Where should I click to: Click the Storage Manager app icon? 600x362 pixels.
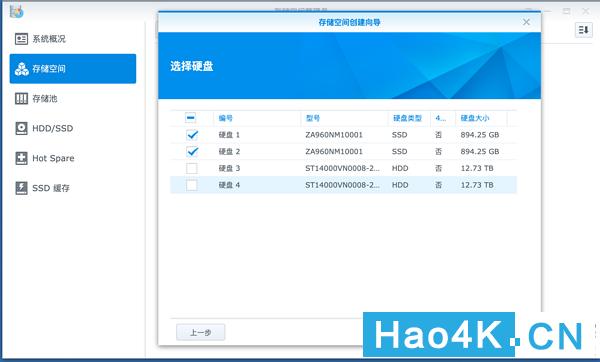17,11
